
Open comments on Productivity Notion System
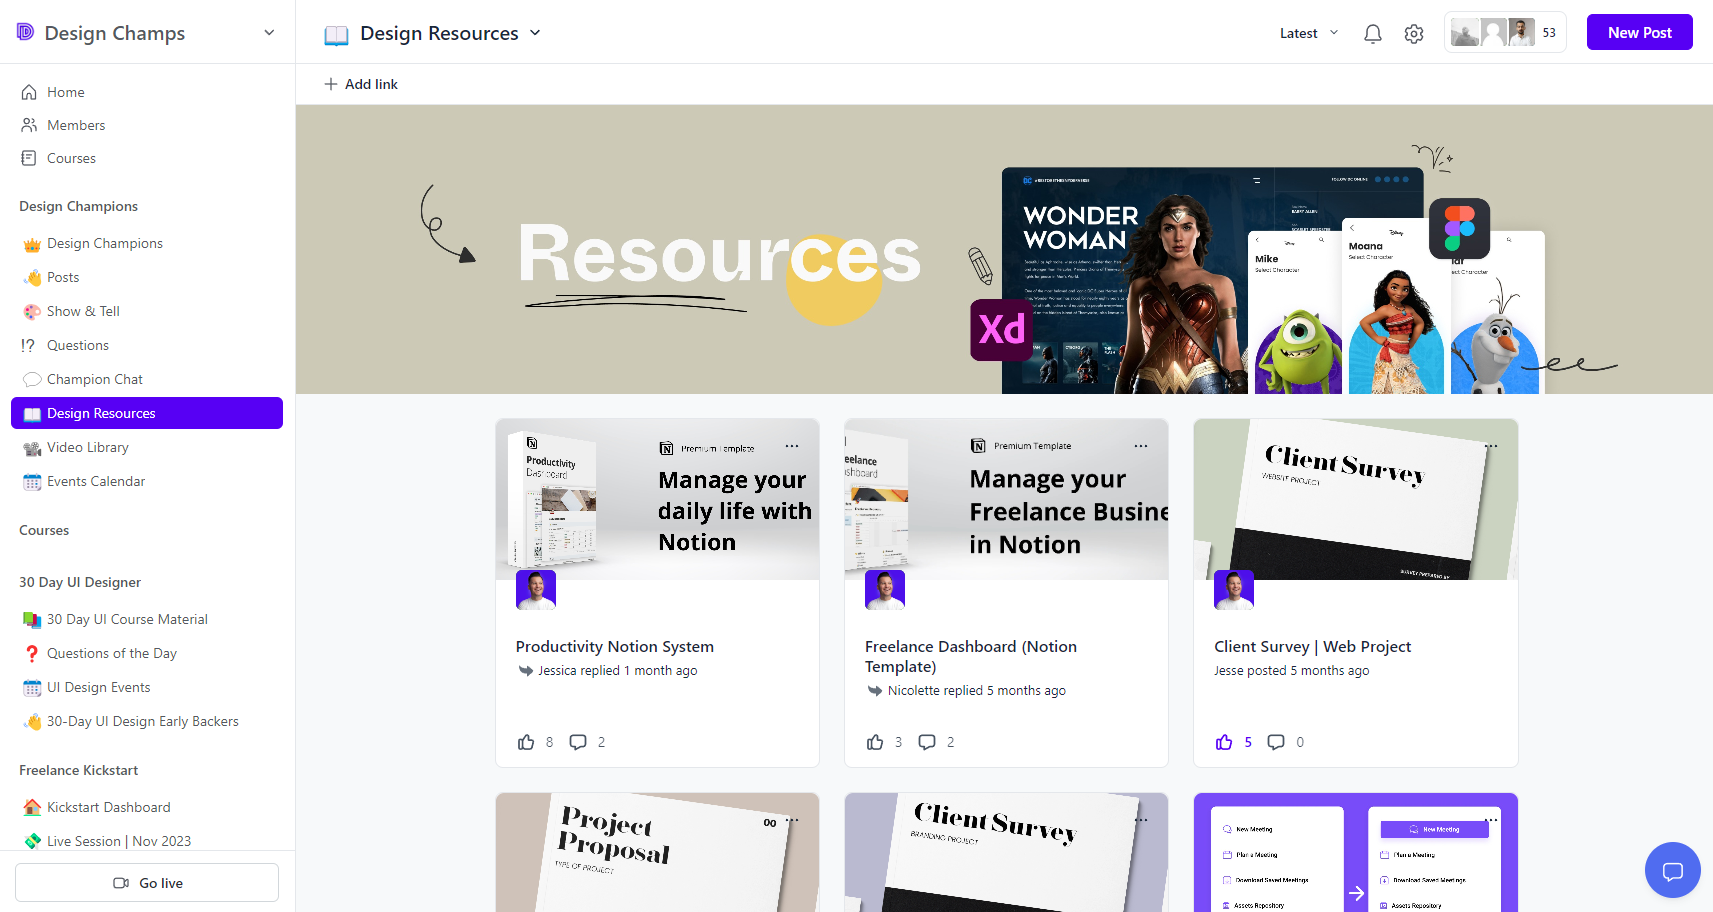pyautogui.click(x=578, y=742)
